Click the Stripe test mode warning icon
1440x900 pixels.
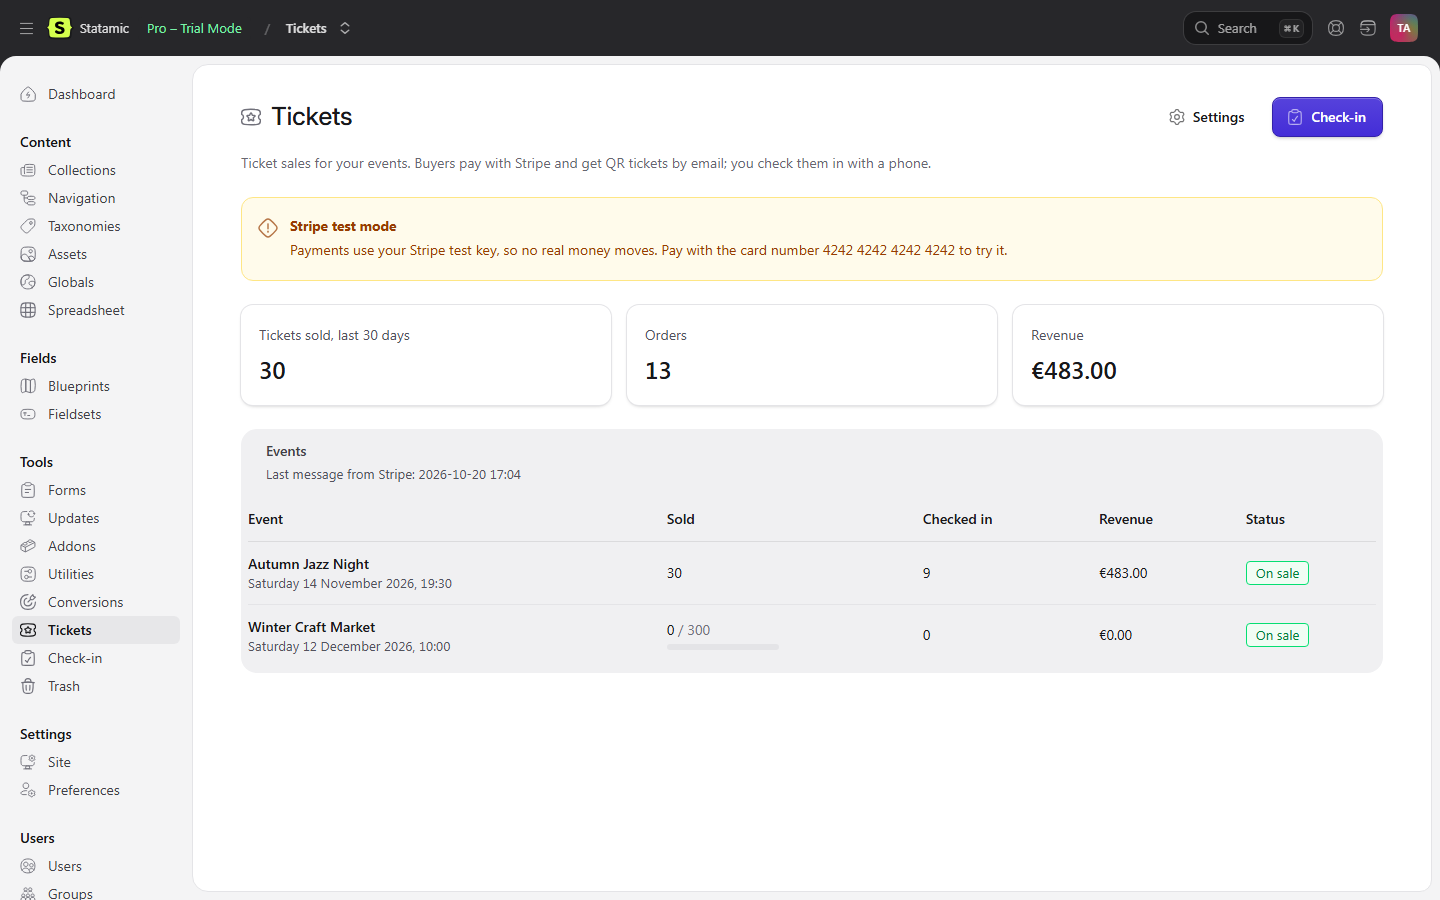[x=268, y=228]
